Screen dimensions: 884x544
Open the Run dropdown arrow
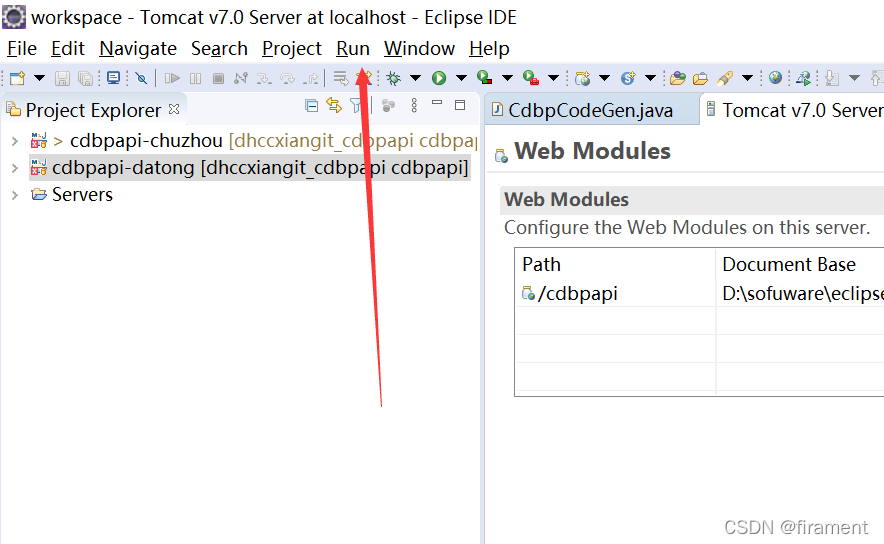[461, 78]
